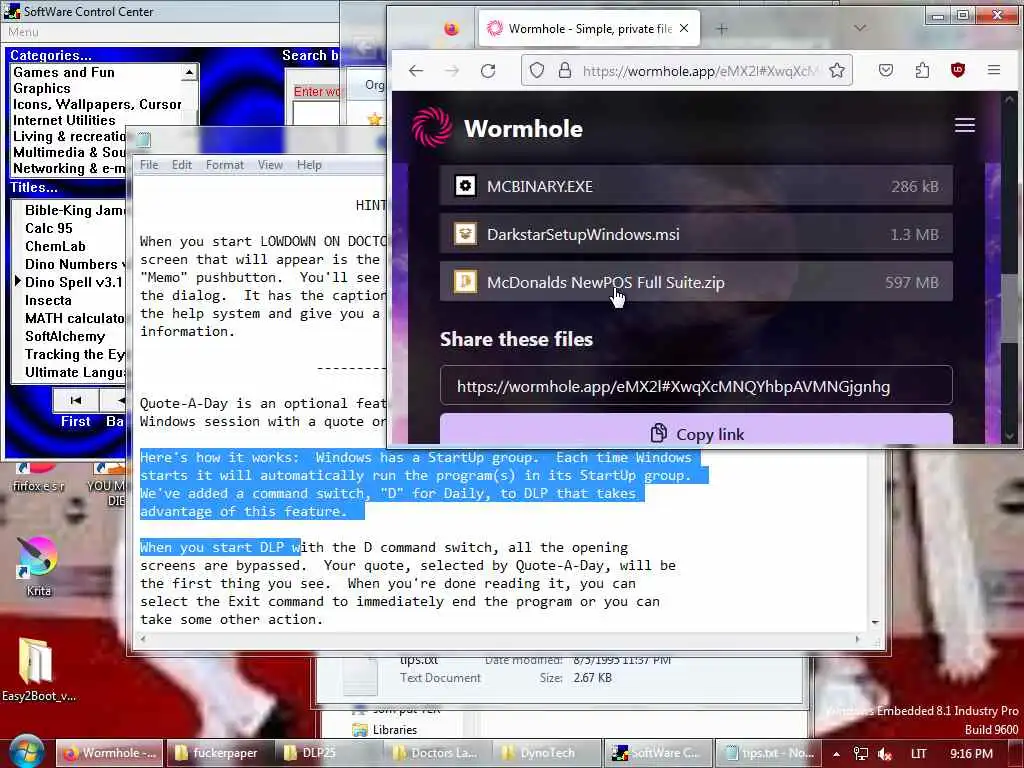Open the Notepad Format menu
This screenshot has height=768, width=1024.
[225, 165]
